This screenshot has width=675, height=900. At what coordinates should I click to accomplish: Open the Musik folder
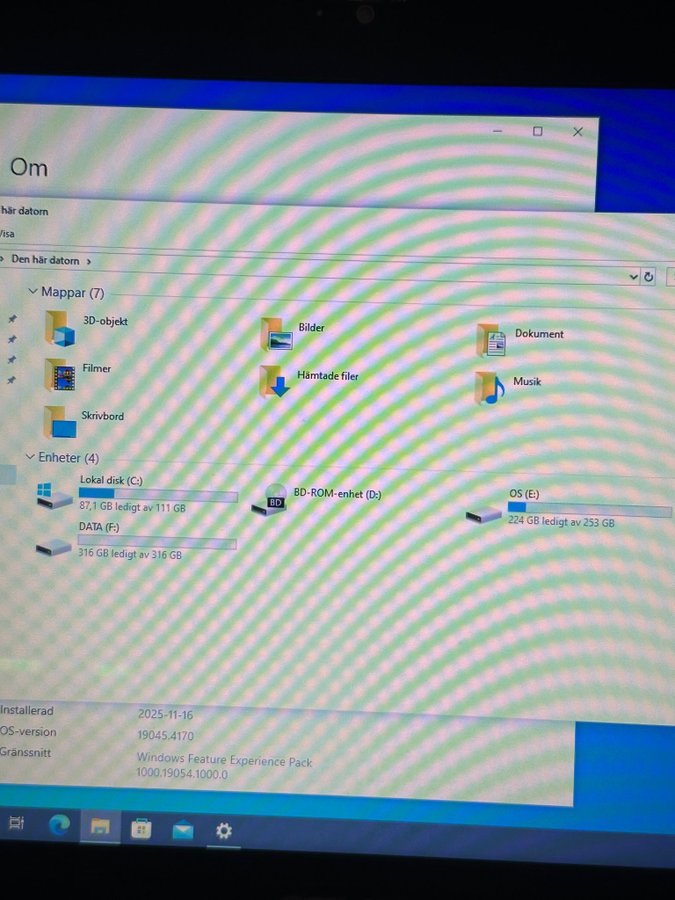489,387
